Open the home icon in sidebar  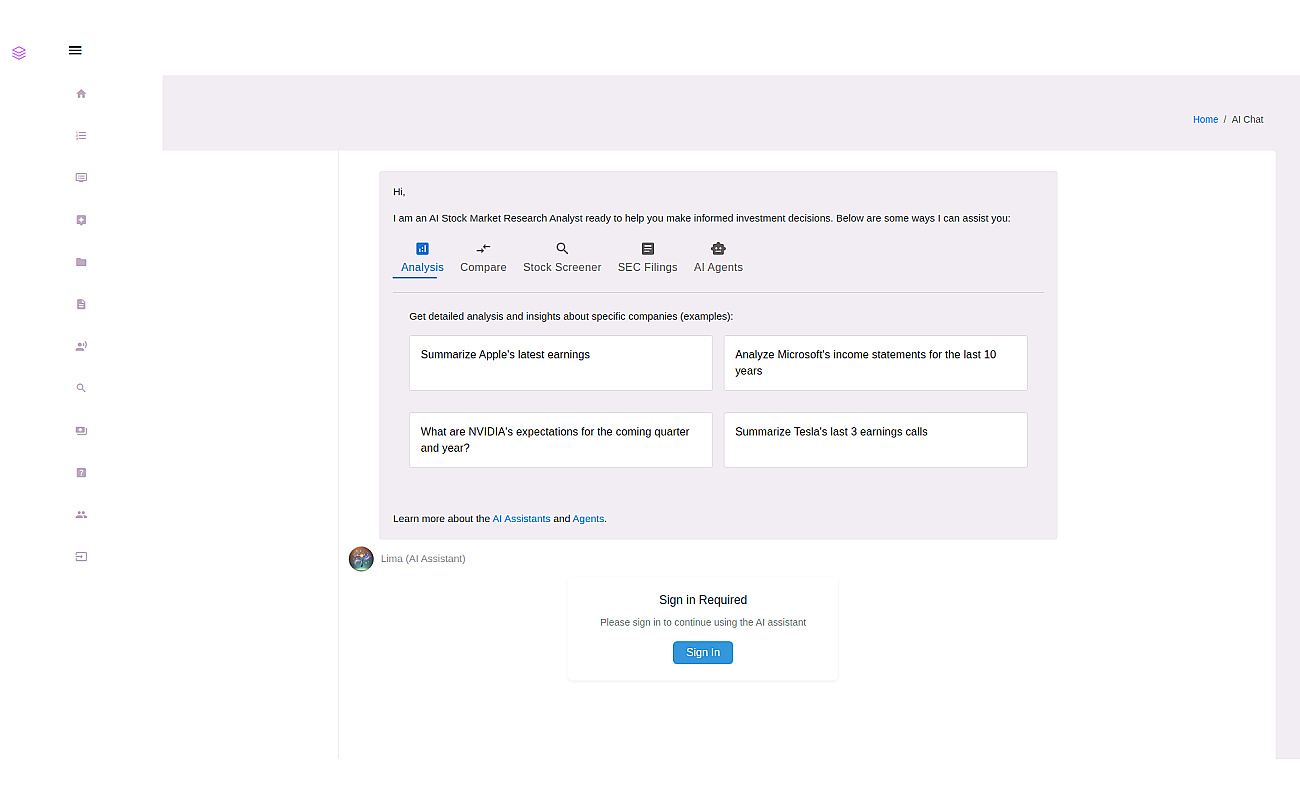81,93
